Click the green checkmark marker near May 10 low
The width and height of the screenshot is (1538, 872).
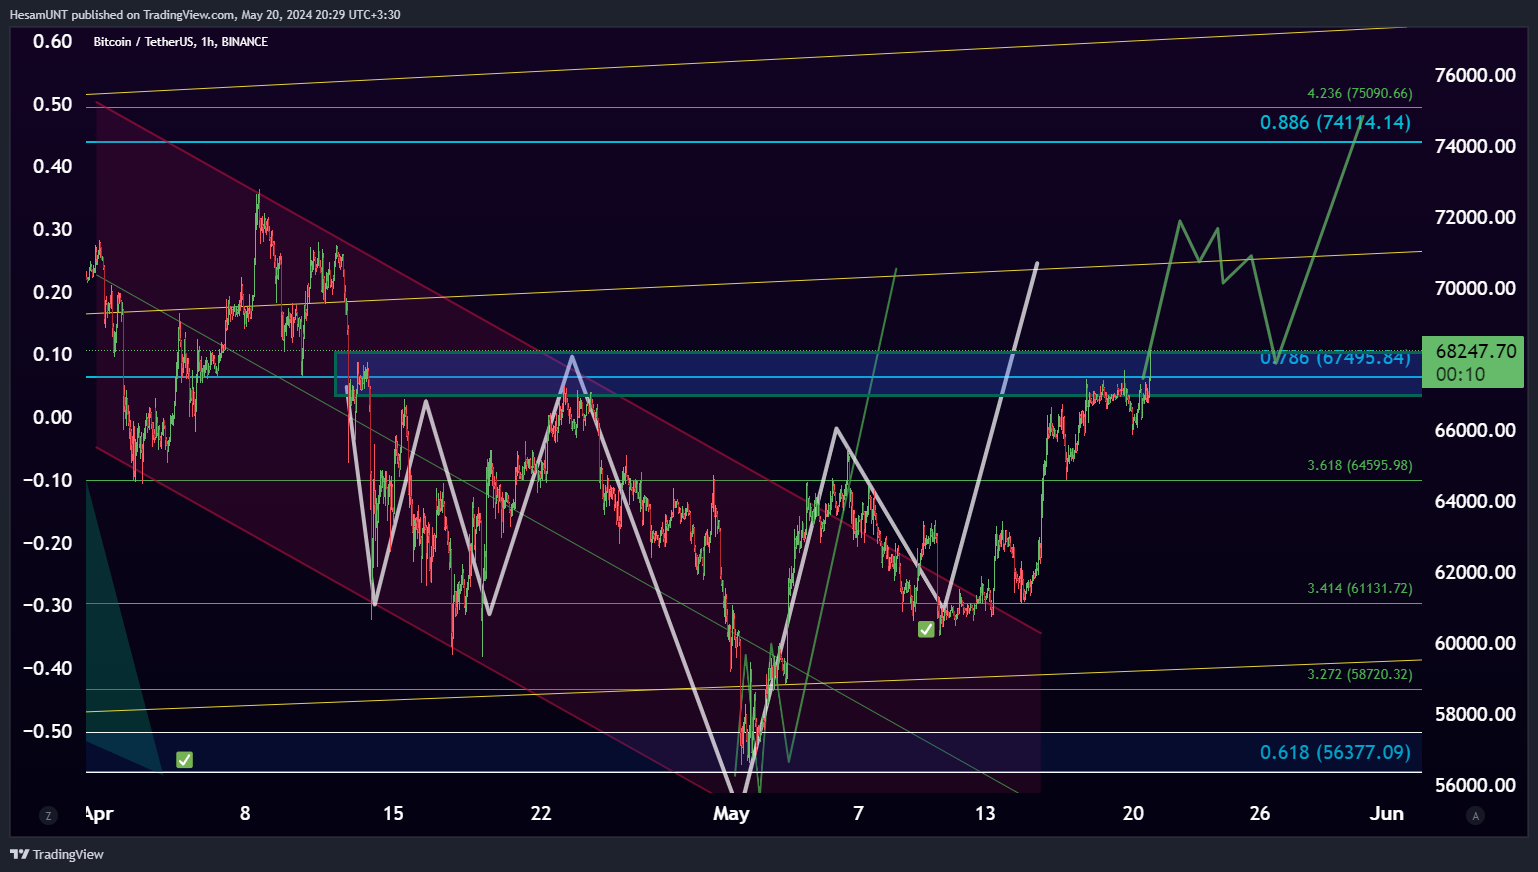pyautogui.click(x=926, y=629)
